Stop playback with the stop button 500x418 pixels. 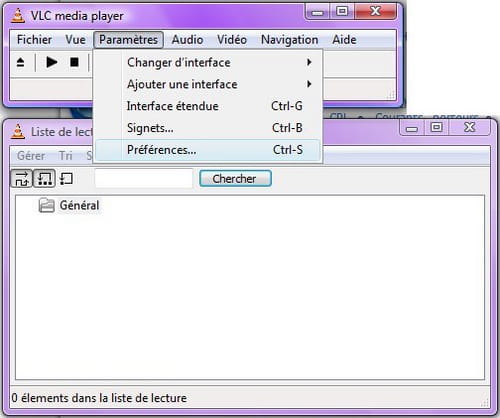click(x=74, y=62)
